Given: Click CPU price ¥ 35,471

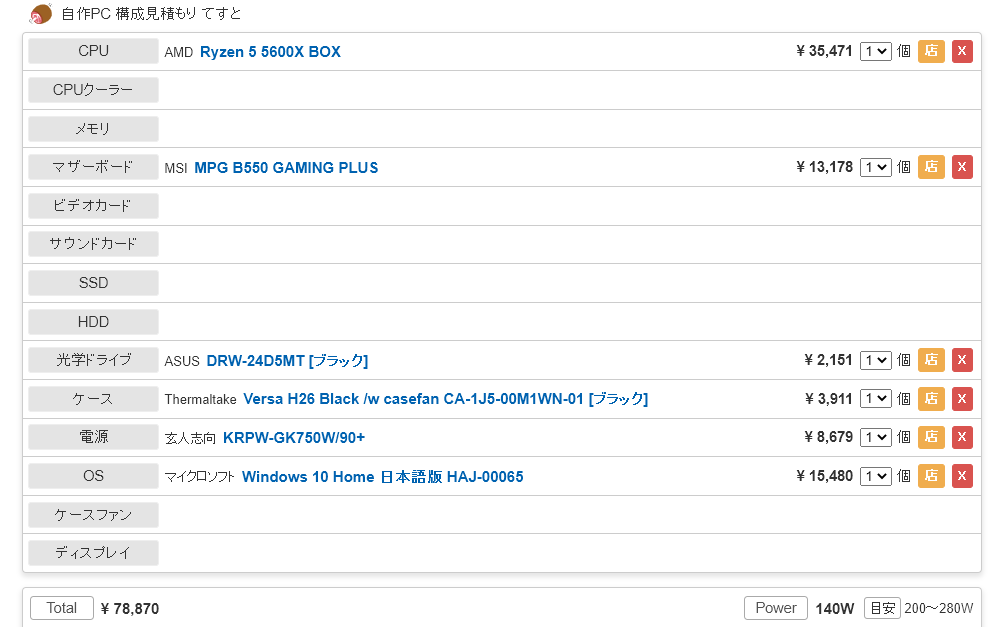Looking at the screenshot, I should [x=824, y=51].
